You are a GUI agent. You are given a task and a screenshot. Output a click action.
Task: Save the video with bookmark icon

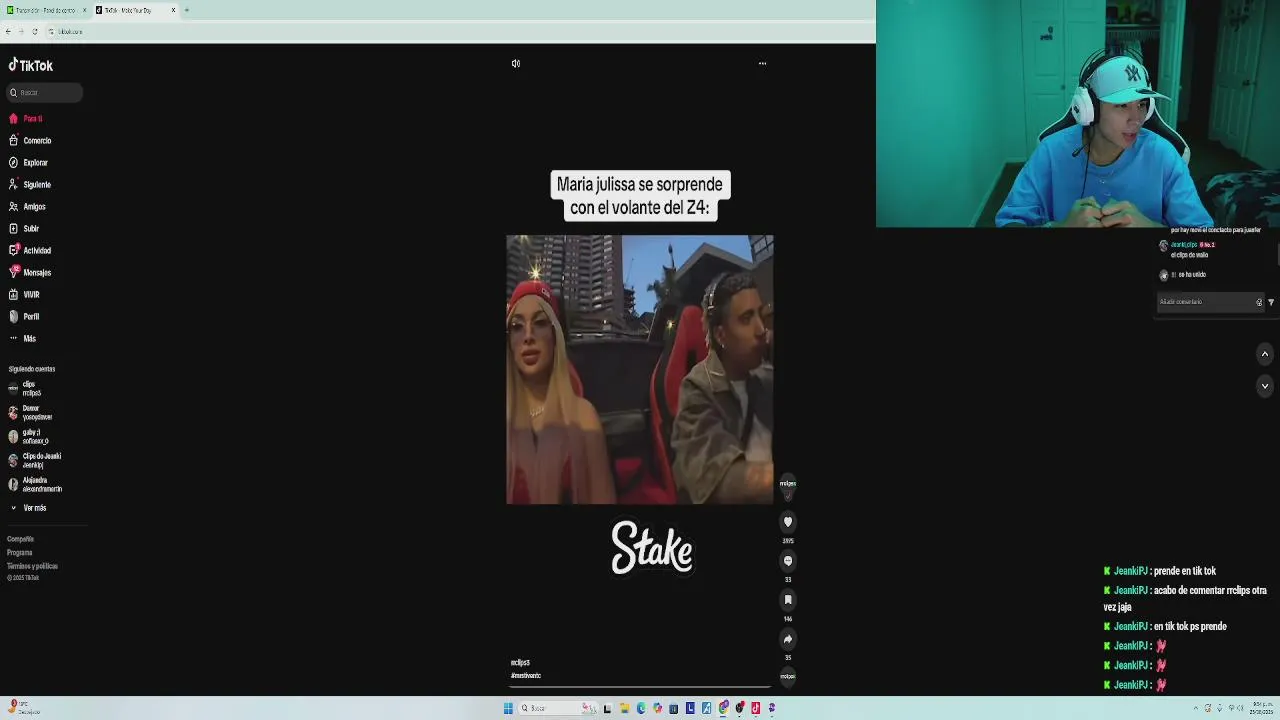(788, 600)
